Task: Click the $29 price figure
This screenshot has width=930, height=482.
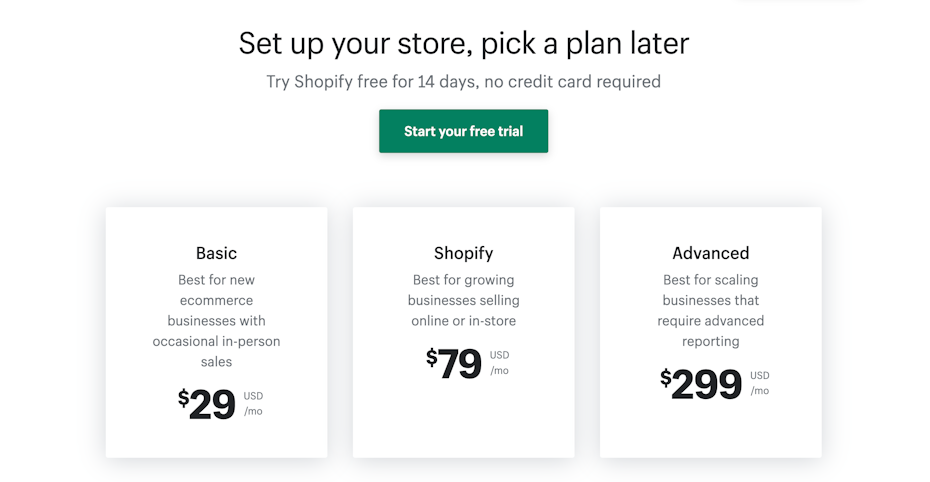Action: [207, 404]
